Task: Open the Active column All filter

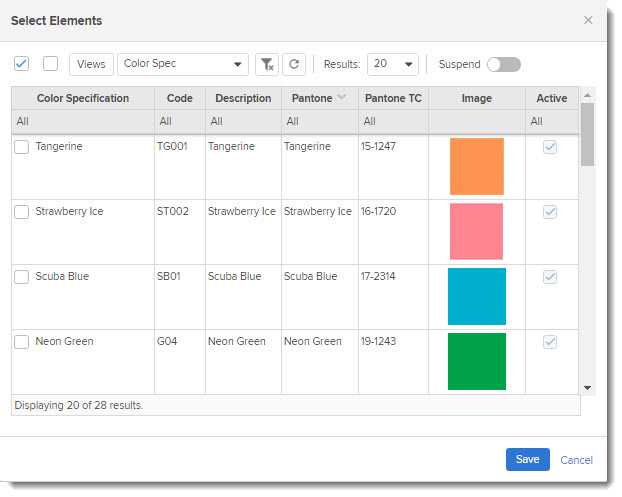Action: (552, 121)
